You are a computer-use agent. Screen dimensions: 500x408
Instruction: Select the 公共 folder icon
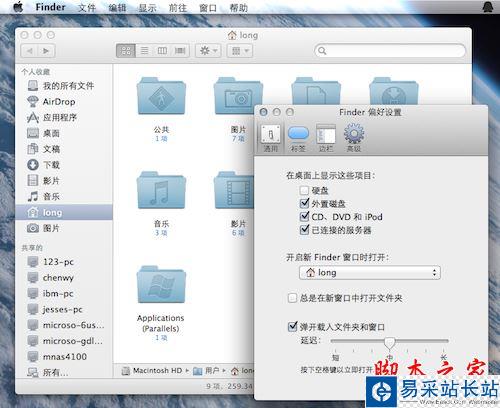click(x=161, y=97)
